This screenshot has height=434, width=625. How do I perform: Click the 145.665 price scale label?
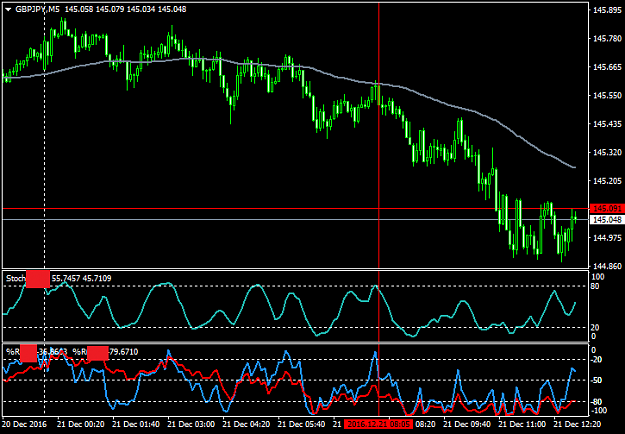(x=605, y=67)
